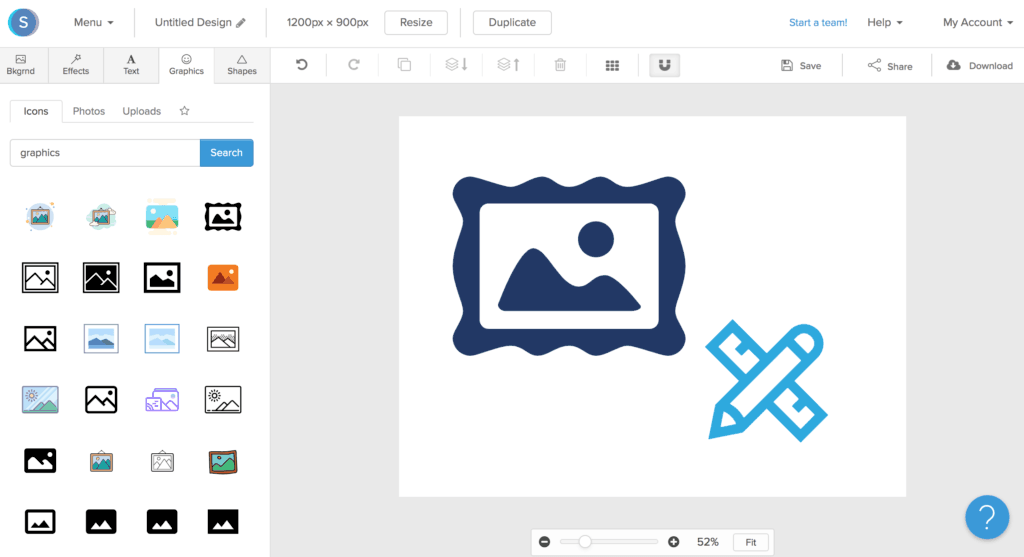Send the layer backward
The width and height of the screenshot is (1024, 557).
456,65
